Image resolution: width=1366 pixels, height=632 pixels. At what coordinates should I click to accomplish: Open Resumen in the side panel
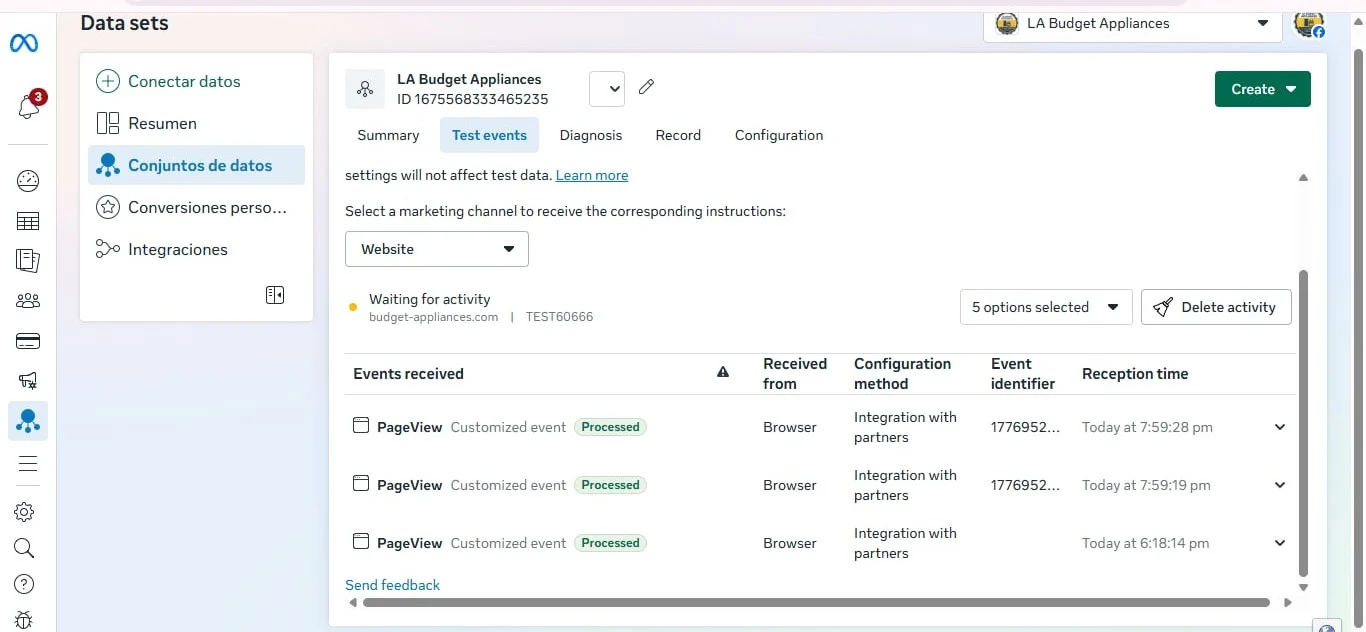point(196,123)
